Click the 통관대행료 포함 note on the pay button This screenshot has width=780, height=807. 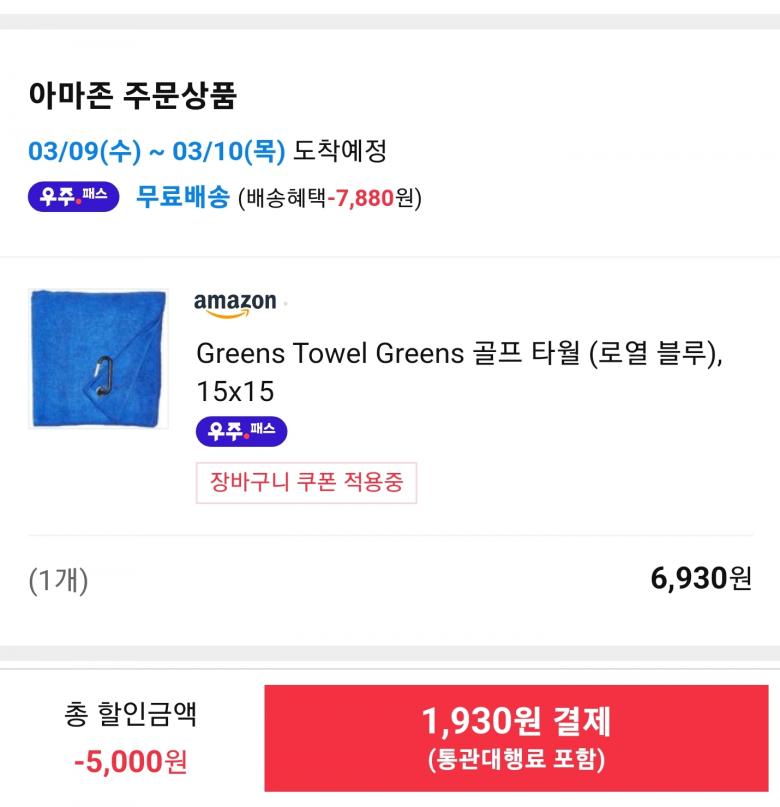(515, 760)
